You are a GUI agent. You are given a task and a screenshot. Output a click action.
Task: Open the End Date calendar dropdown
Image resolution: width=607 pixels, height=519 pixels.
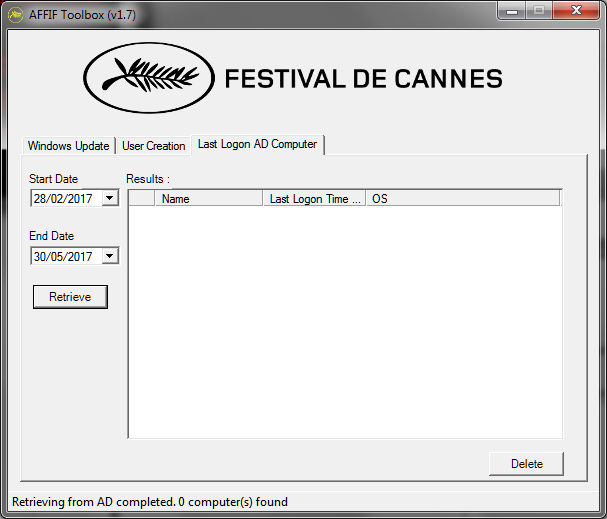(110, 256)
